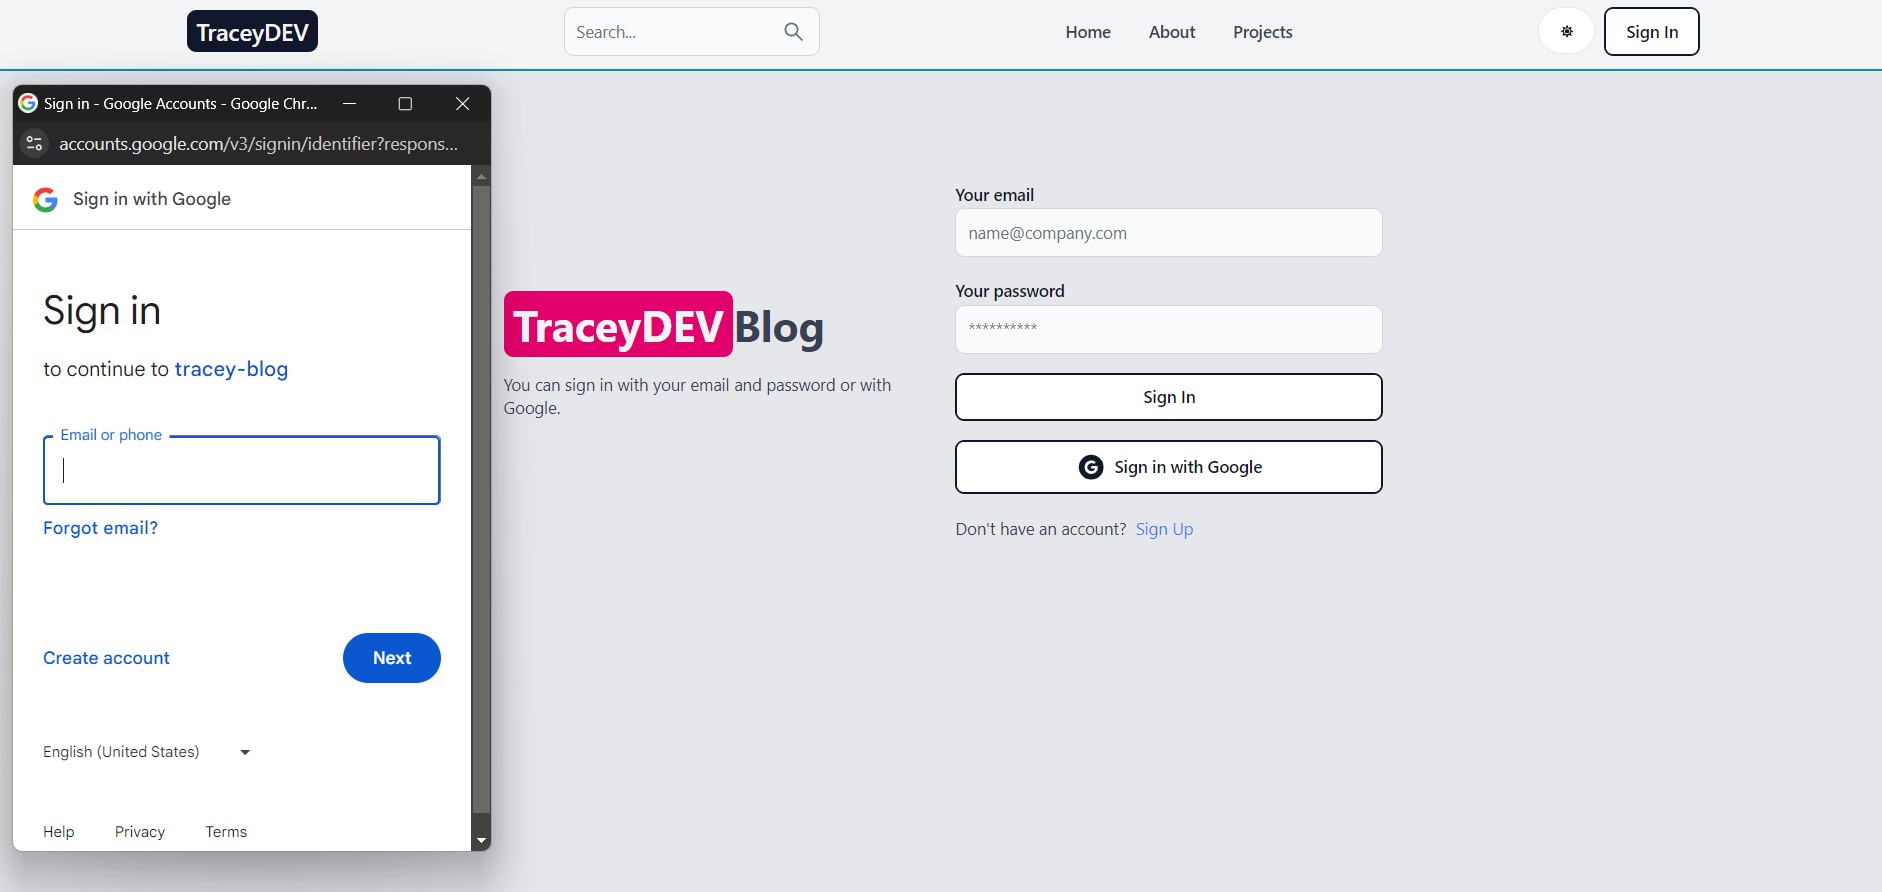Go to the About page
Screen dimensions: 1882x892
coord(1172,32)
